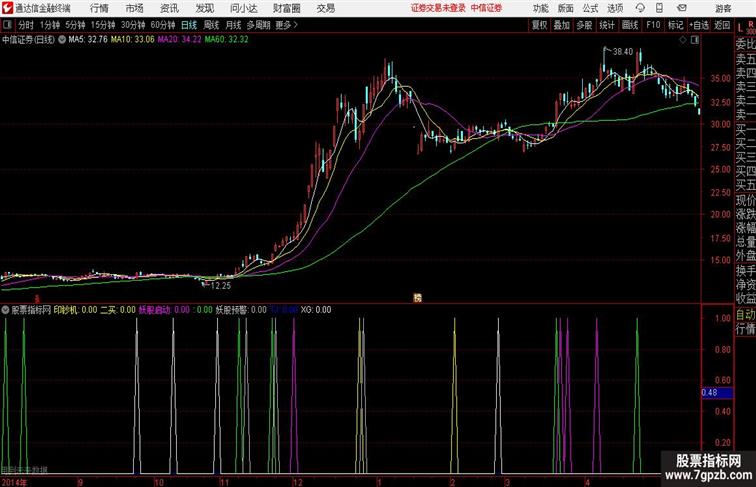Viewport: 756px width, 487px height.
Task: Add stock with the +自选 button
Action: click(x=699, y=25)
